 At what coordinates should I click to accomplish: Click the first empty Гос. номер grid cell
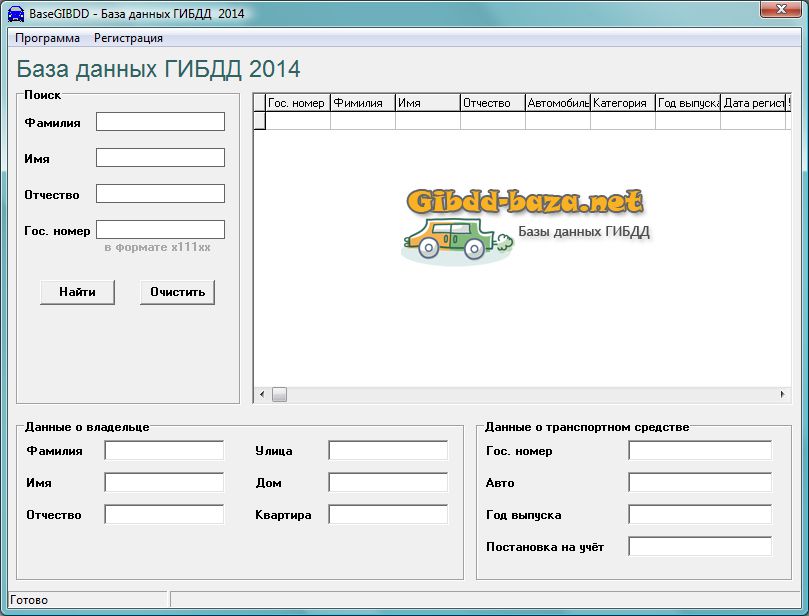click(x=298, y=121)
